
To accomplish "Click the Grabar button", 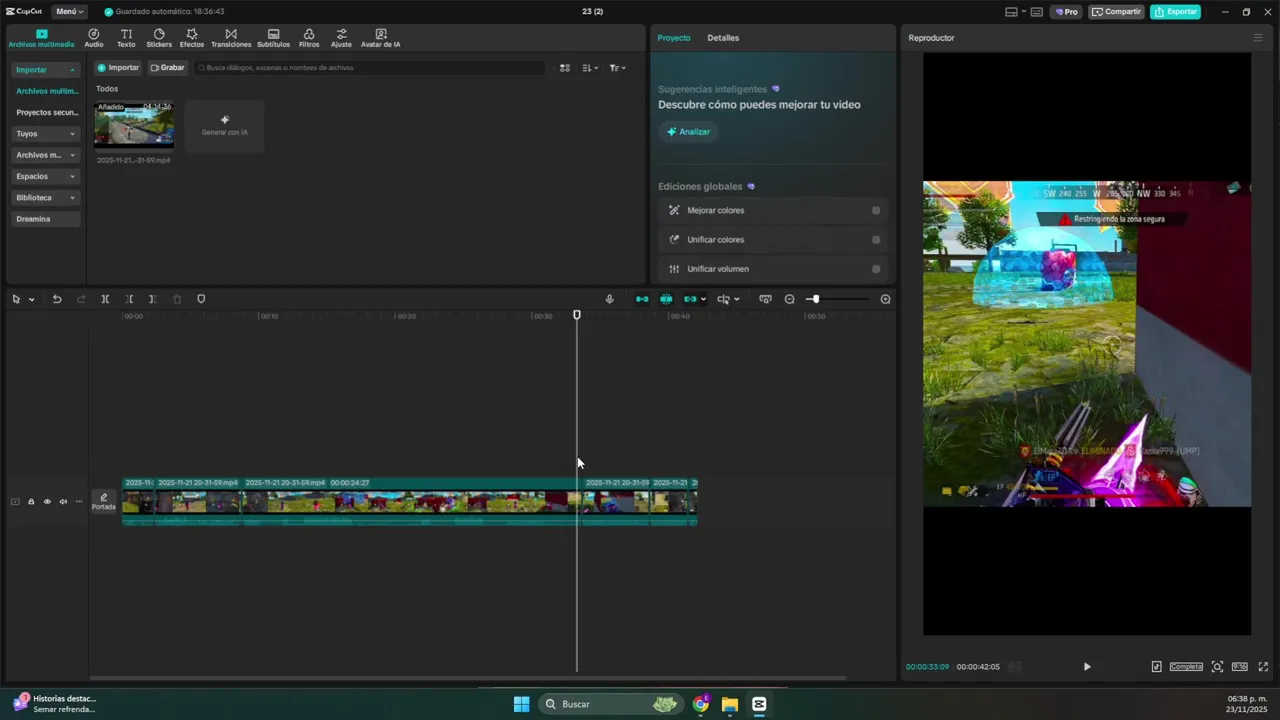I will coord(167,68).
